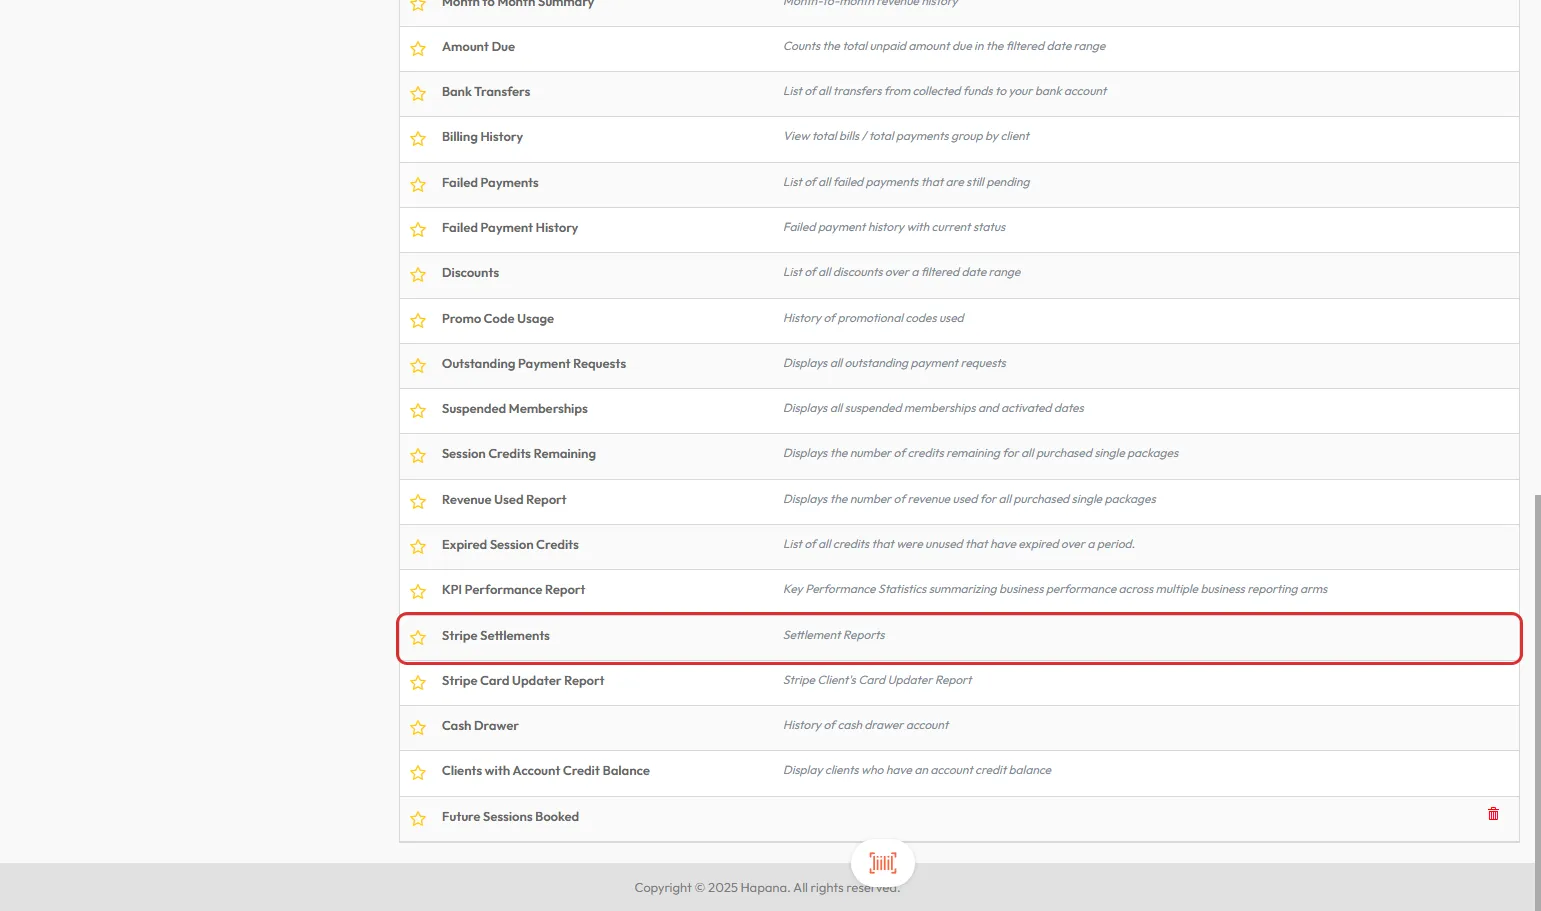Screen dimensions: 1541x911
Task: Open Outstanding Payment Requests report
Action: pyautogui.click(x=534, y=364)
